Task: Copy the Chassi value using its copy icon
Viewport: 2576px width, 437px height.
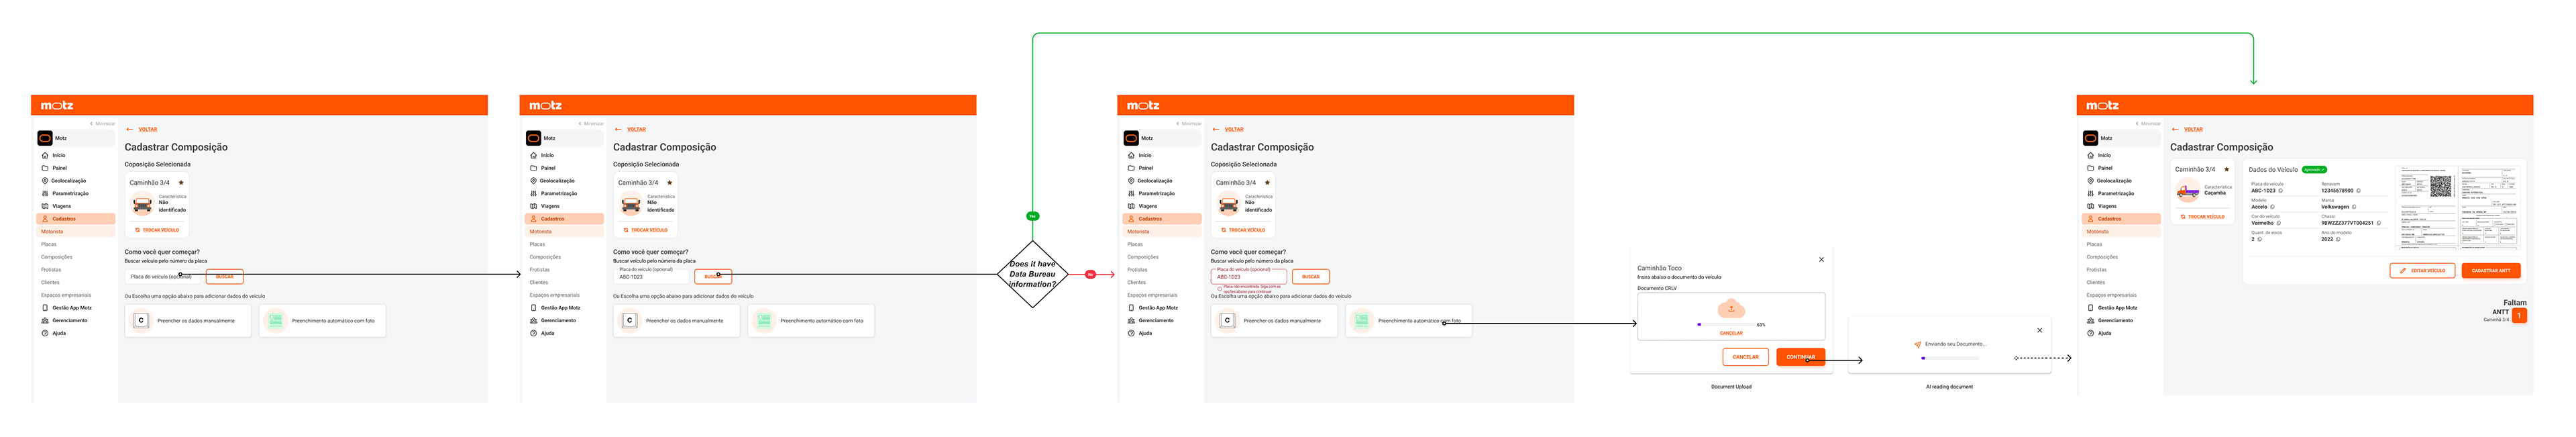Action: (x=2379, y=223)
